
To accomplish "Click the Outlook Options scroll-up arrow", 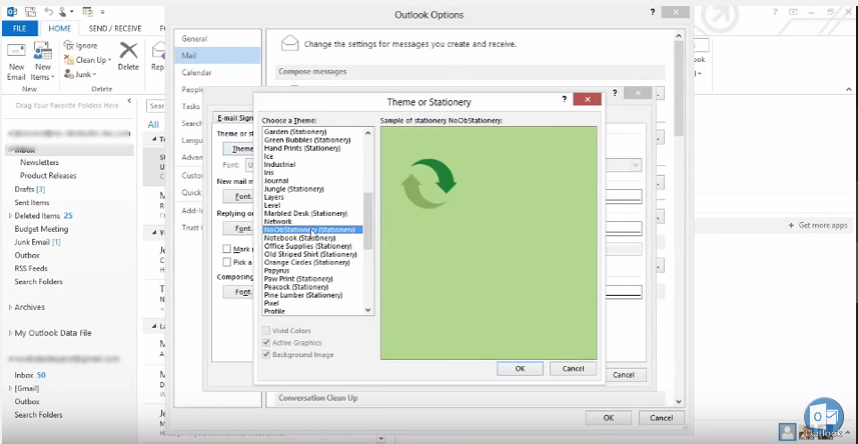I will [679, 36].
